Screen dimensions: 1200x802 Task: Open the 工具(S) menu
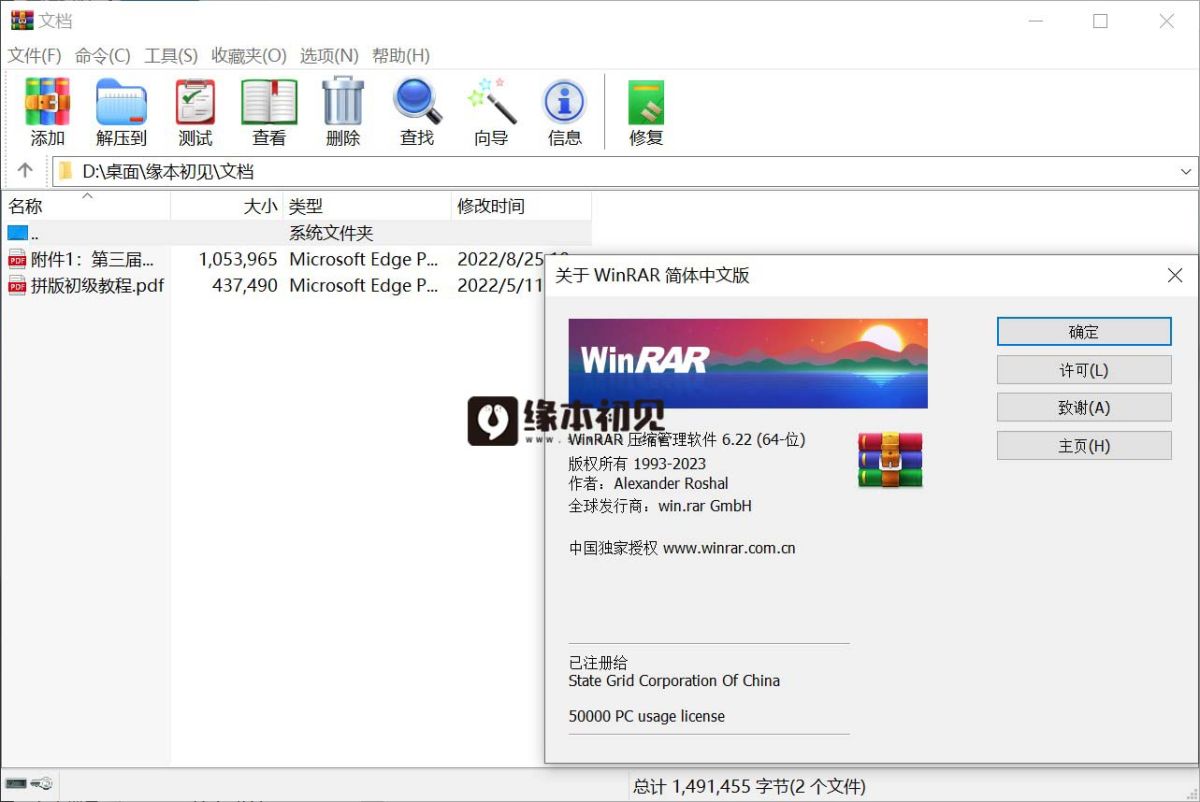(x=171, y=55)
